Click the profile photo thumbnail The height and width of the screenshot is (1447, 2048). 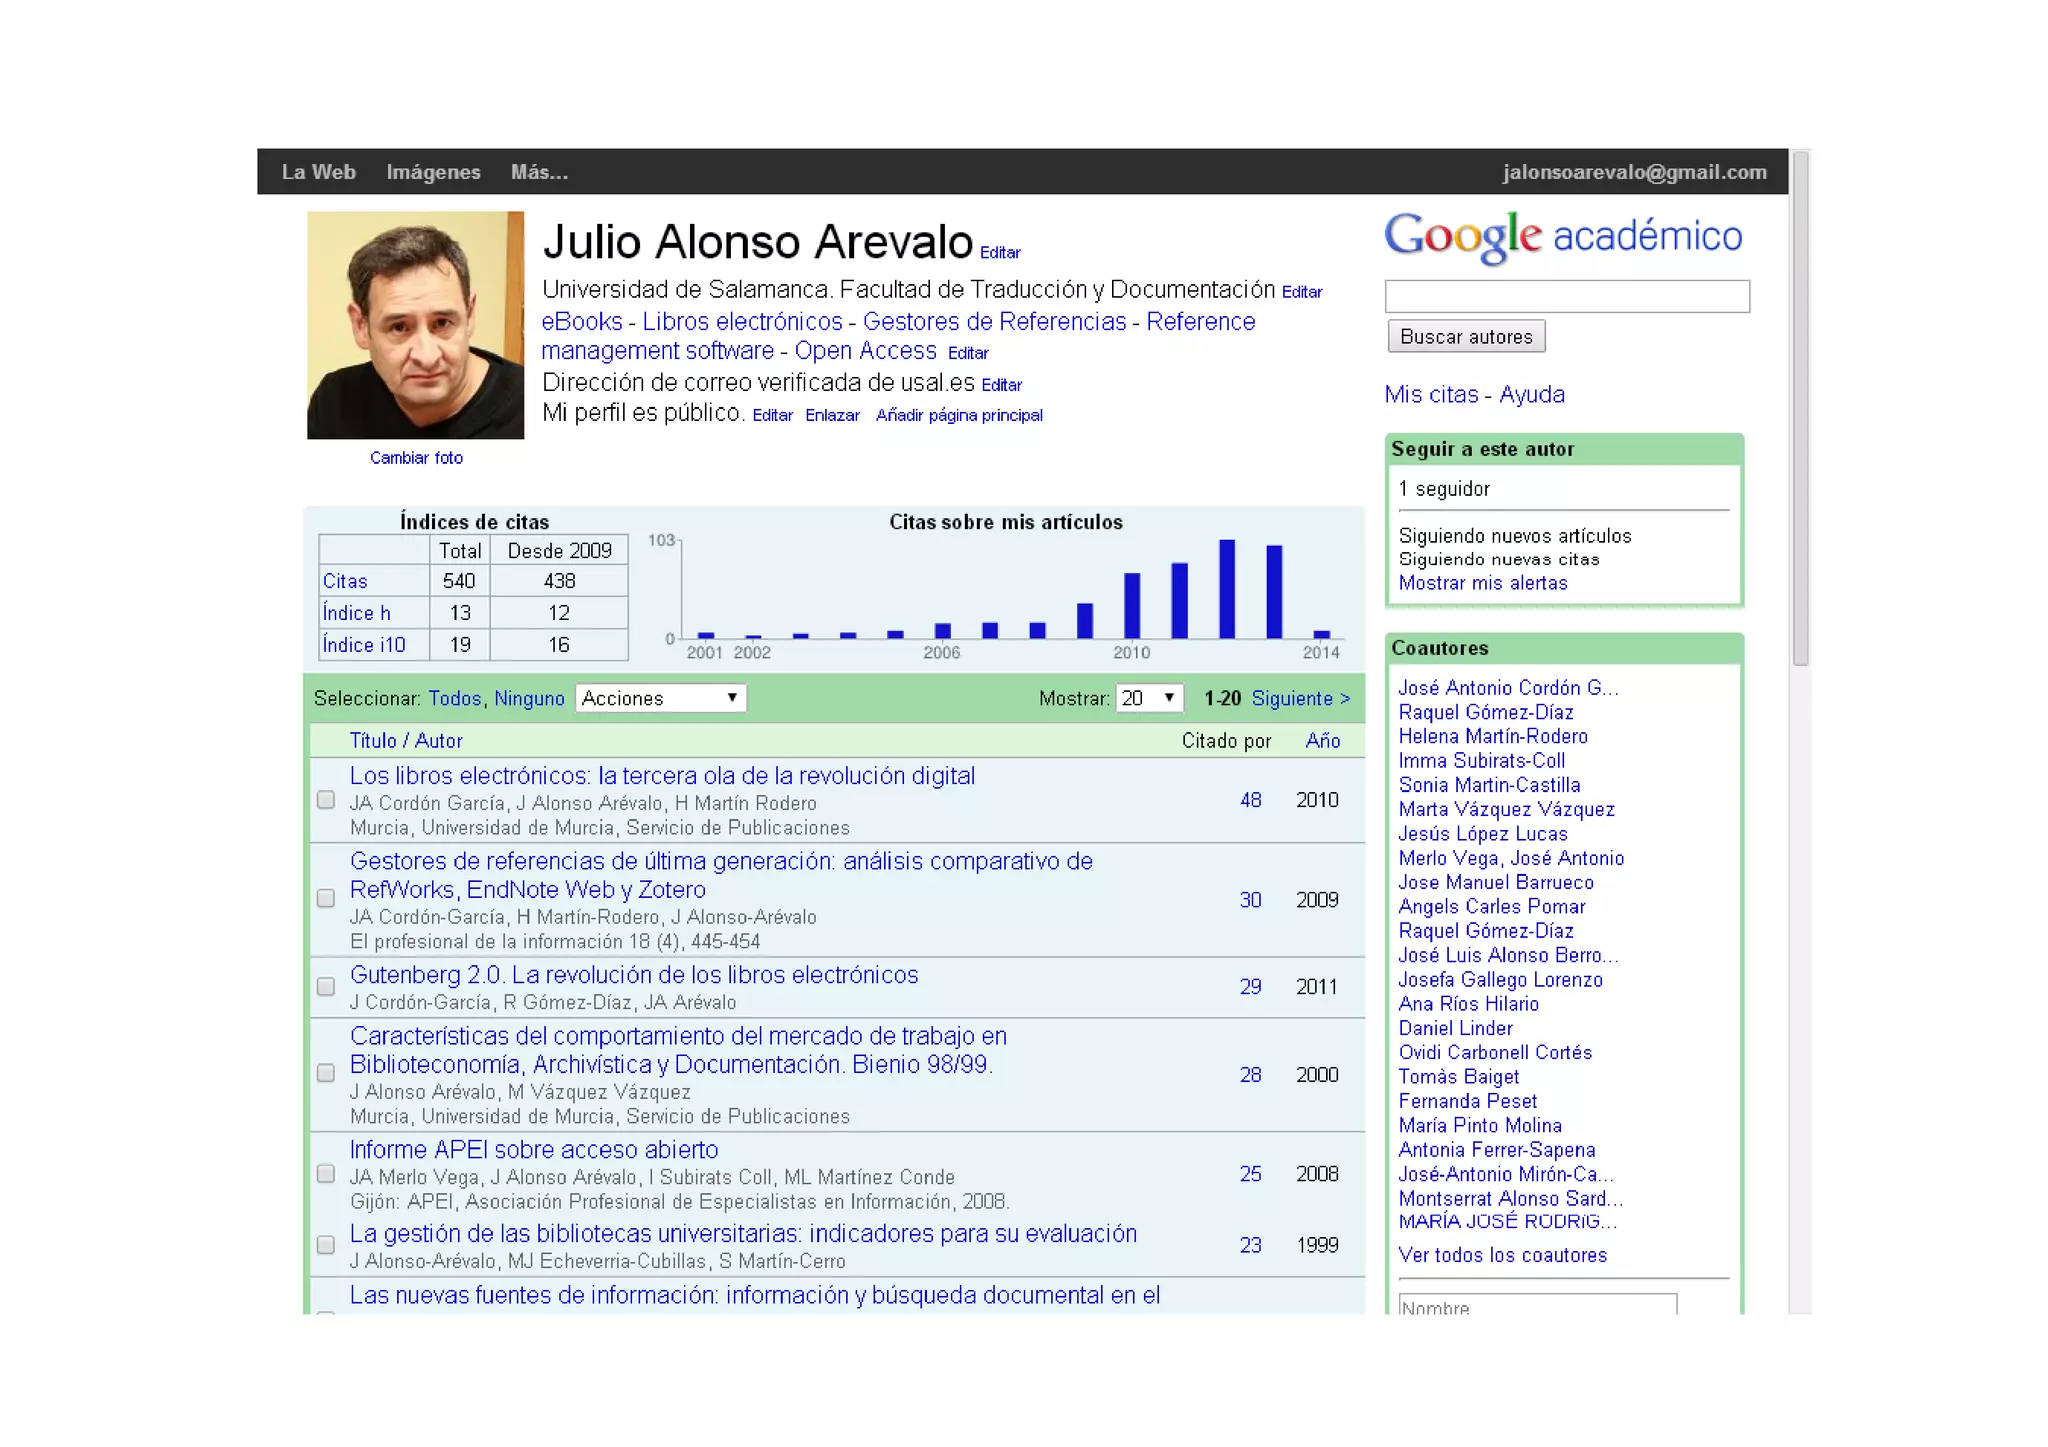(x=415, y=325)
